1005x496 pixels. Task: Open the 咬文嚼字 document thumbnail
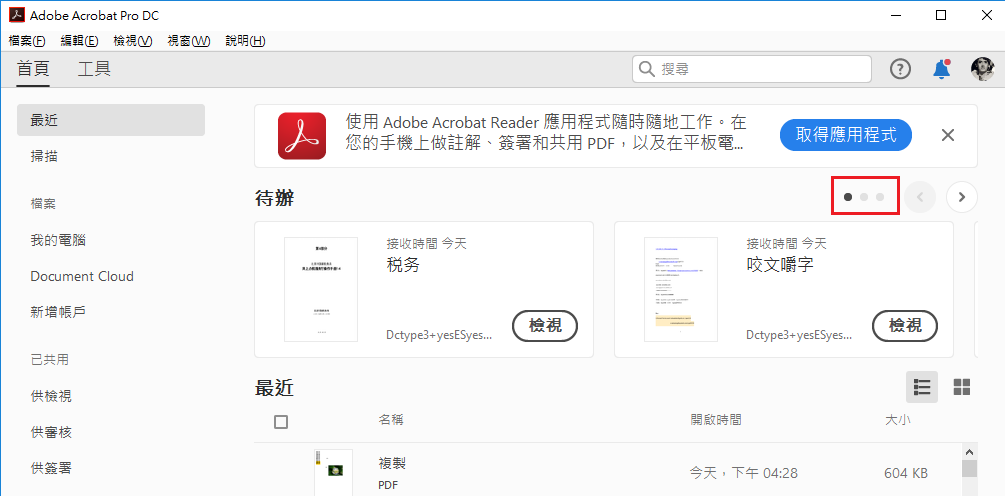[681, 290]
